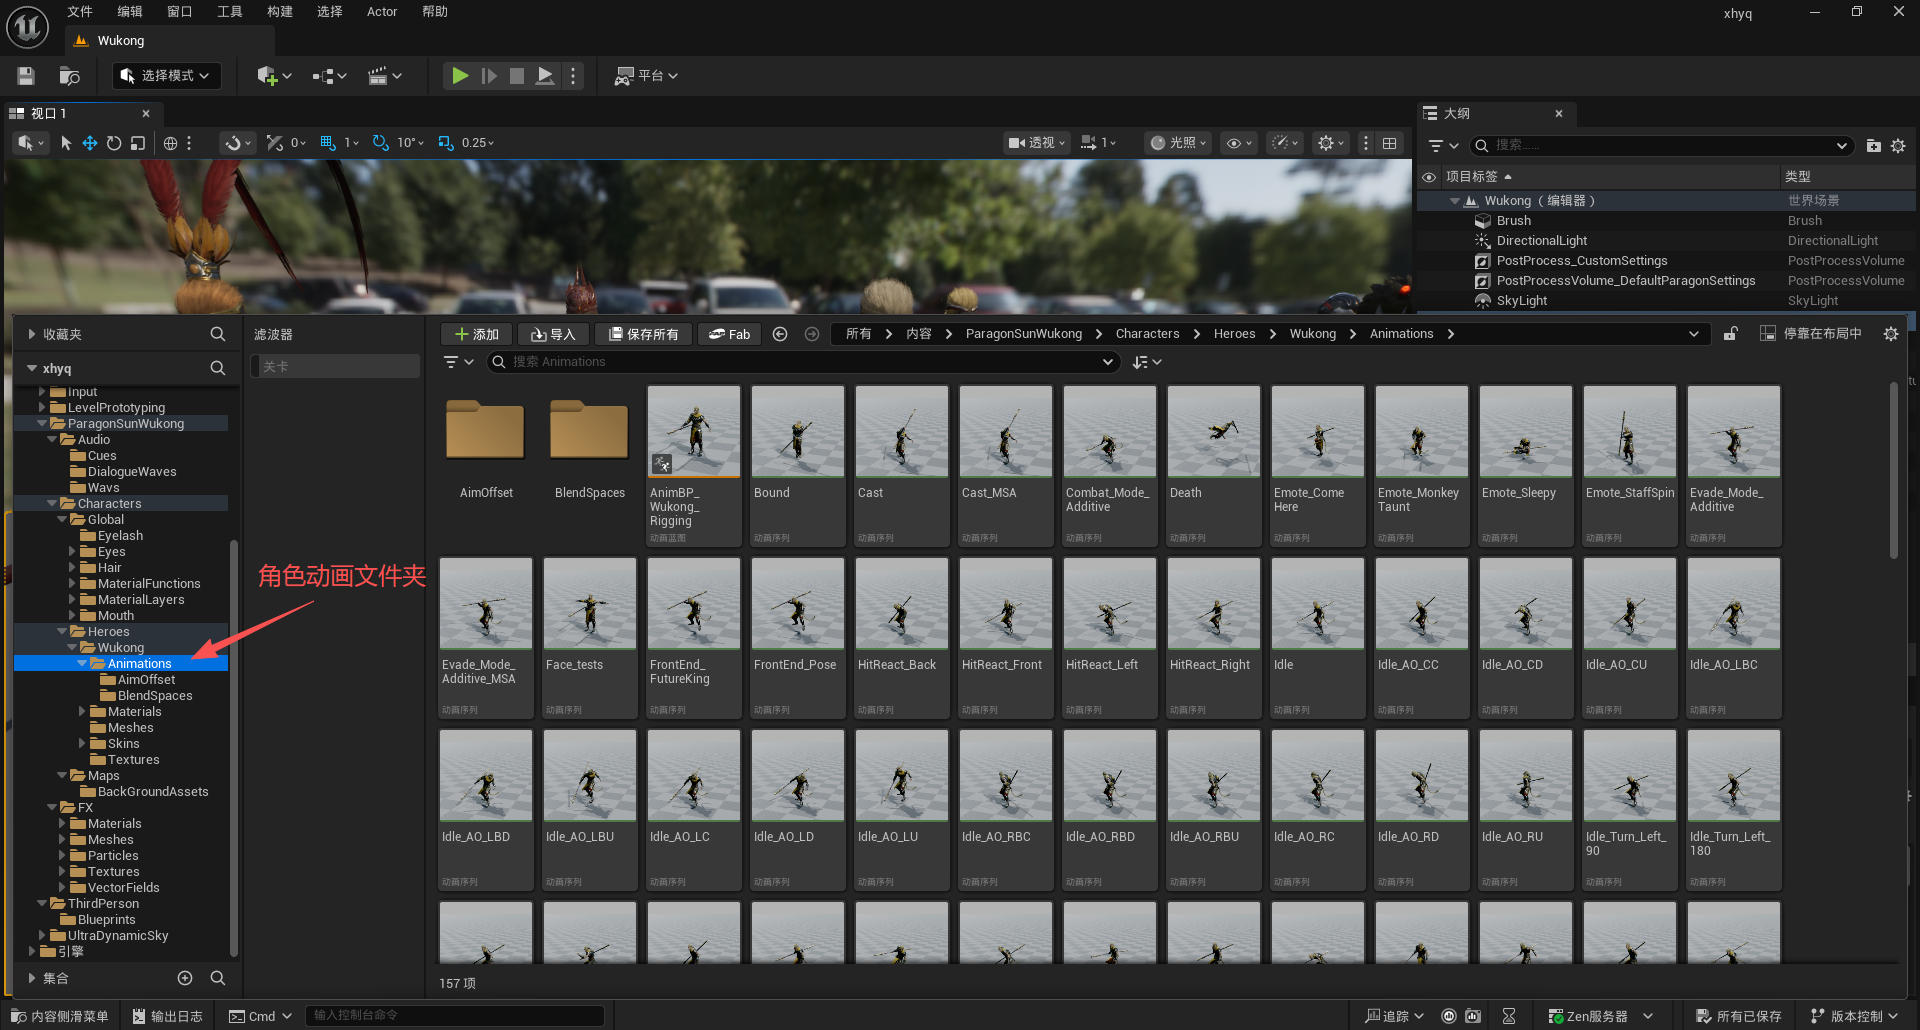This screenshot has height=1030, width=1920.
Task: Click the 导入 import button
Action: click(x=553, y=334)
